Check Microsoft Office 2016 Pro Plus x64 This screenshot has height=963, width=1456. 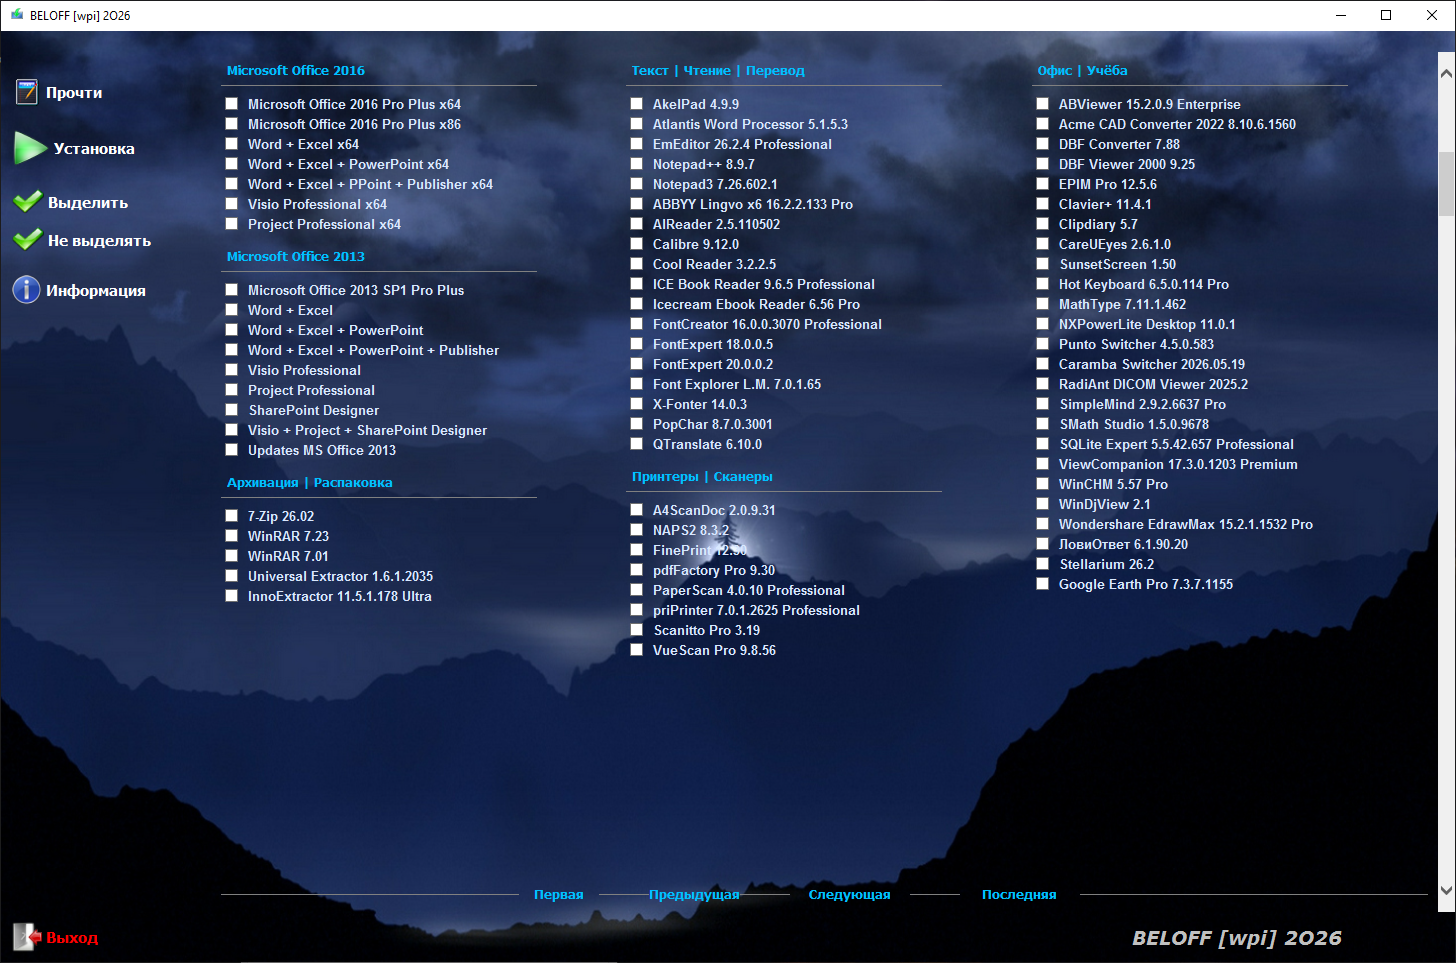pos(232,104)
